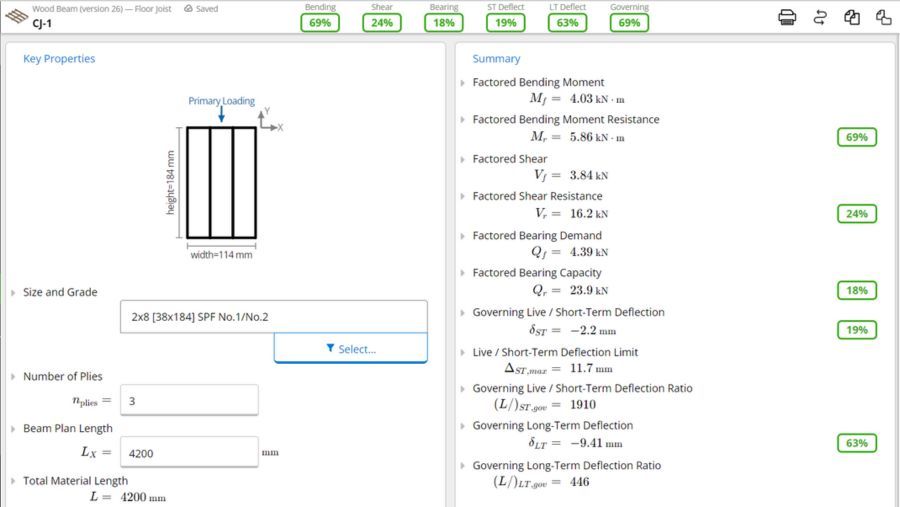Click the size and grade field 2x8 SPF
The height and width of the screenshot is (507, 900).
pos(274,316)
